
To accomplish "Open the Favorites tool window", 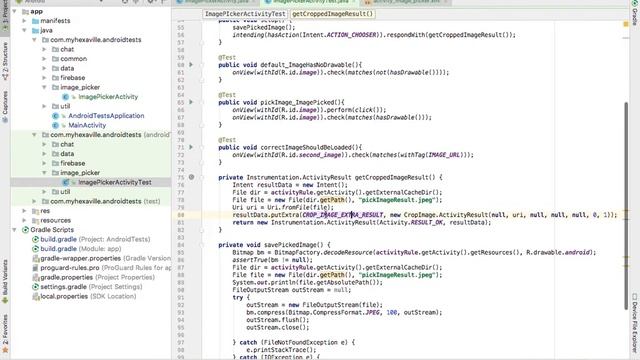I will pyautogui.click(x=5, y=334).
